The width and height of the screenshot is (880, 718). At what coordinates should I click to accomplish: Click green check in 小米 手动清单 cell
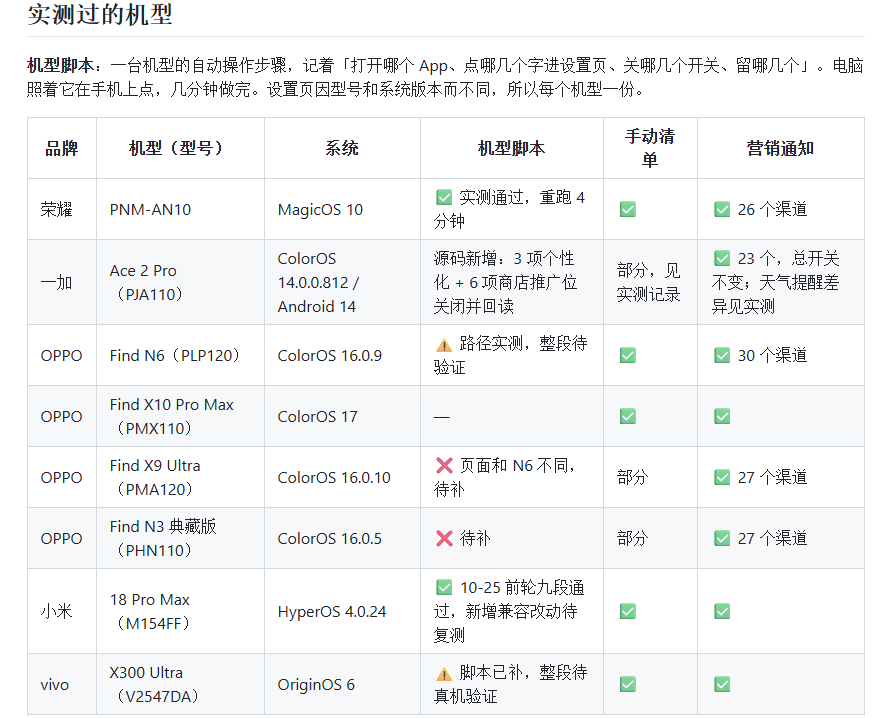coord(627,611)
